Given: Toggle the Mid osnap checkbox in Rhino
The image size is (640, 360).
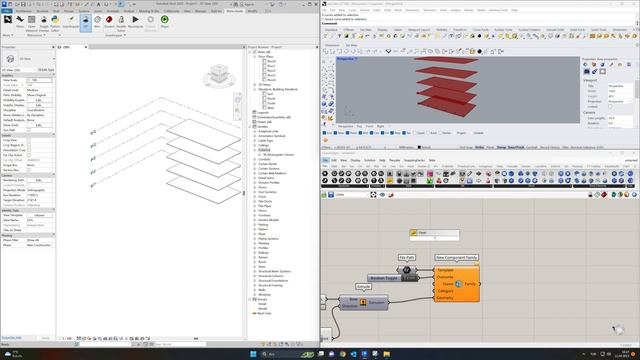Looking at the screenshot, I should click(361, 133).
